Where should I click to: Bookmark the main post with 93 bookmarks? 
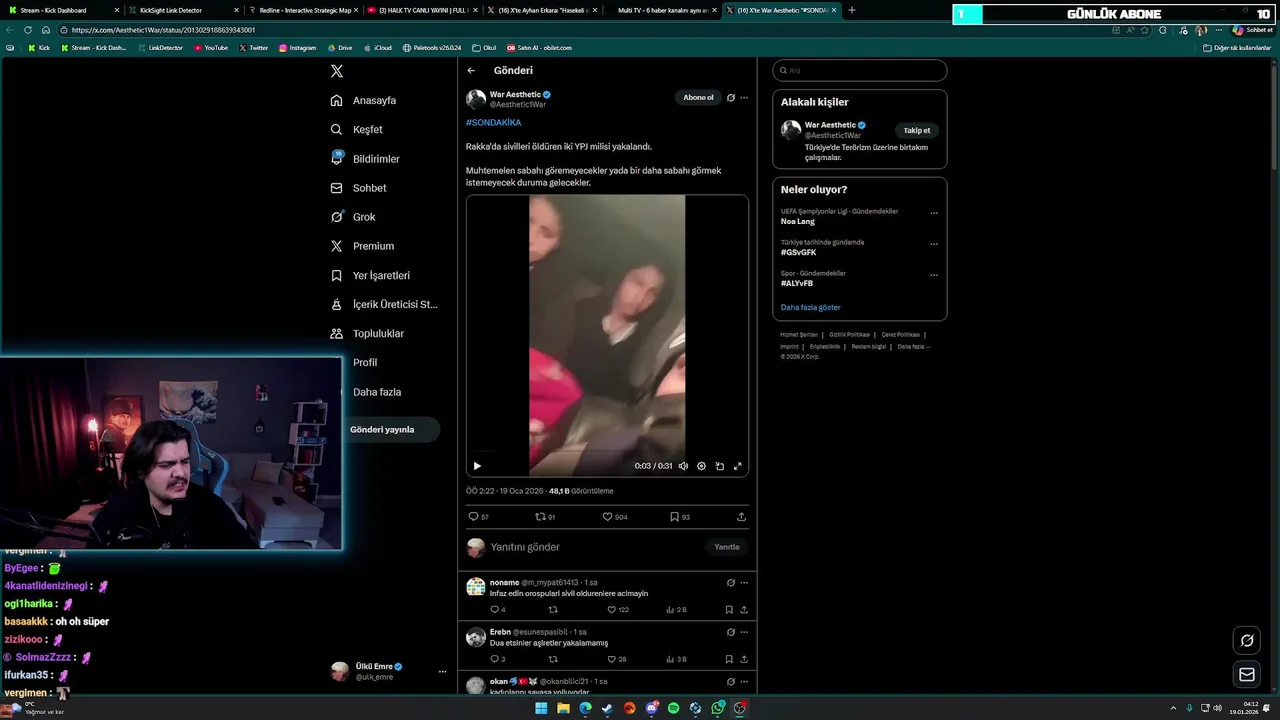coord(680,517)
